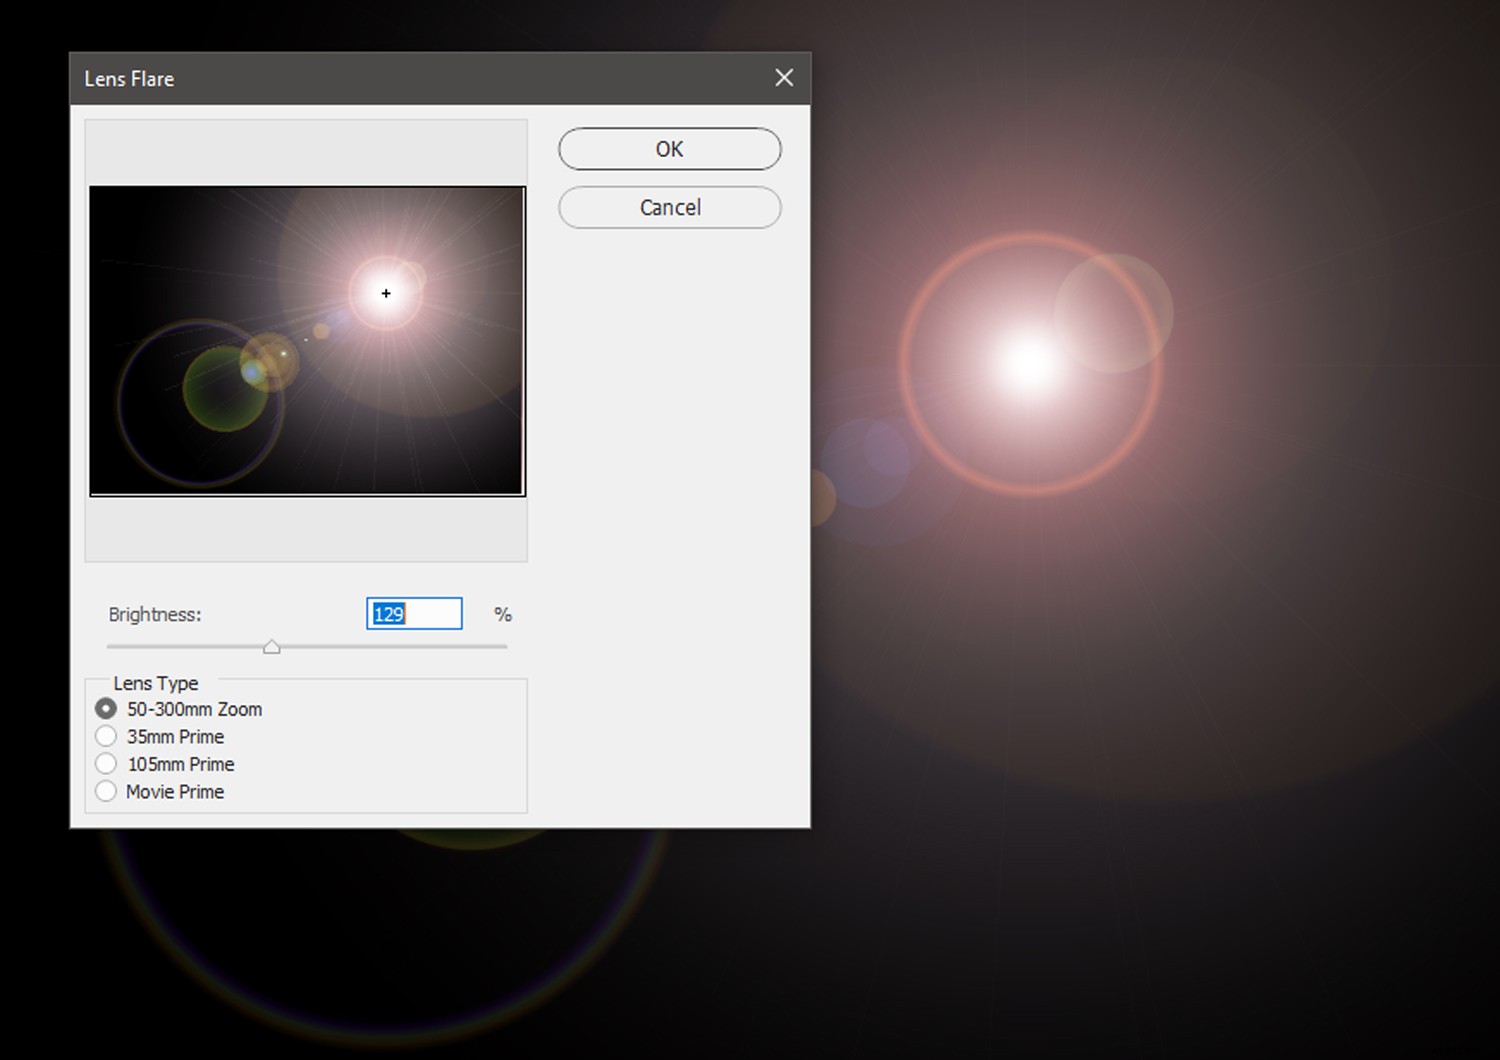Screen dimensions: 1500x1060
Task: Click the flare center crosshair in preview
Action: (386, 293)
